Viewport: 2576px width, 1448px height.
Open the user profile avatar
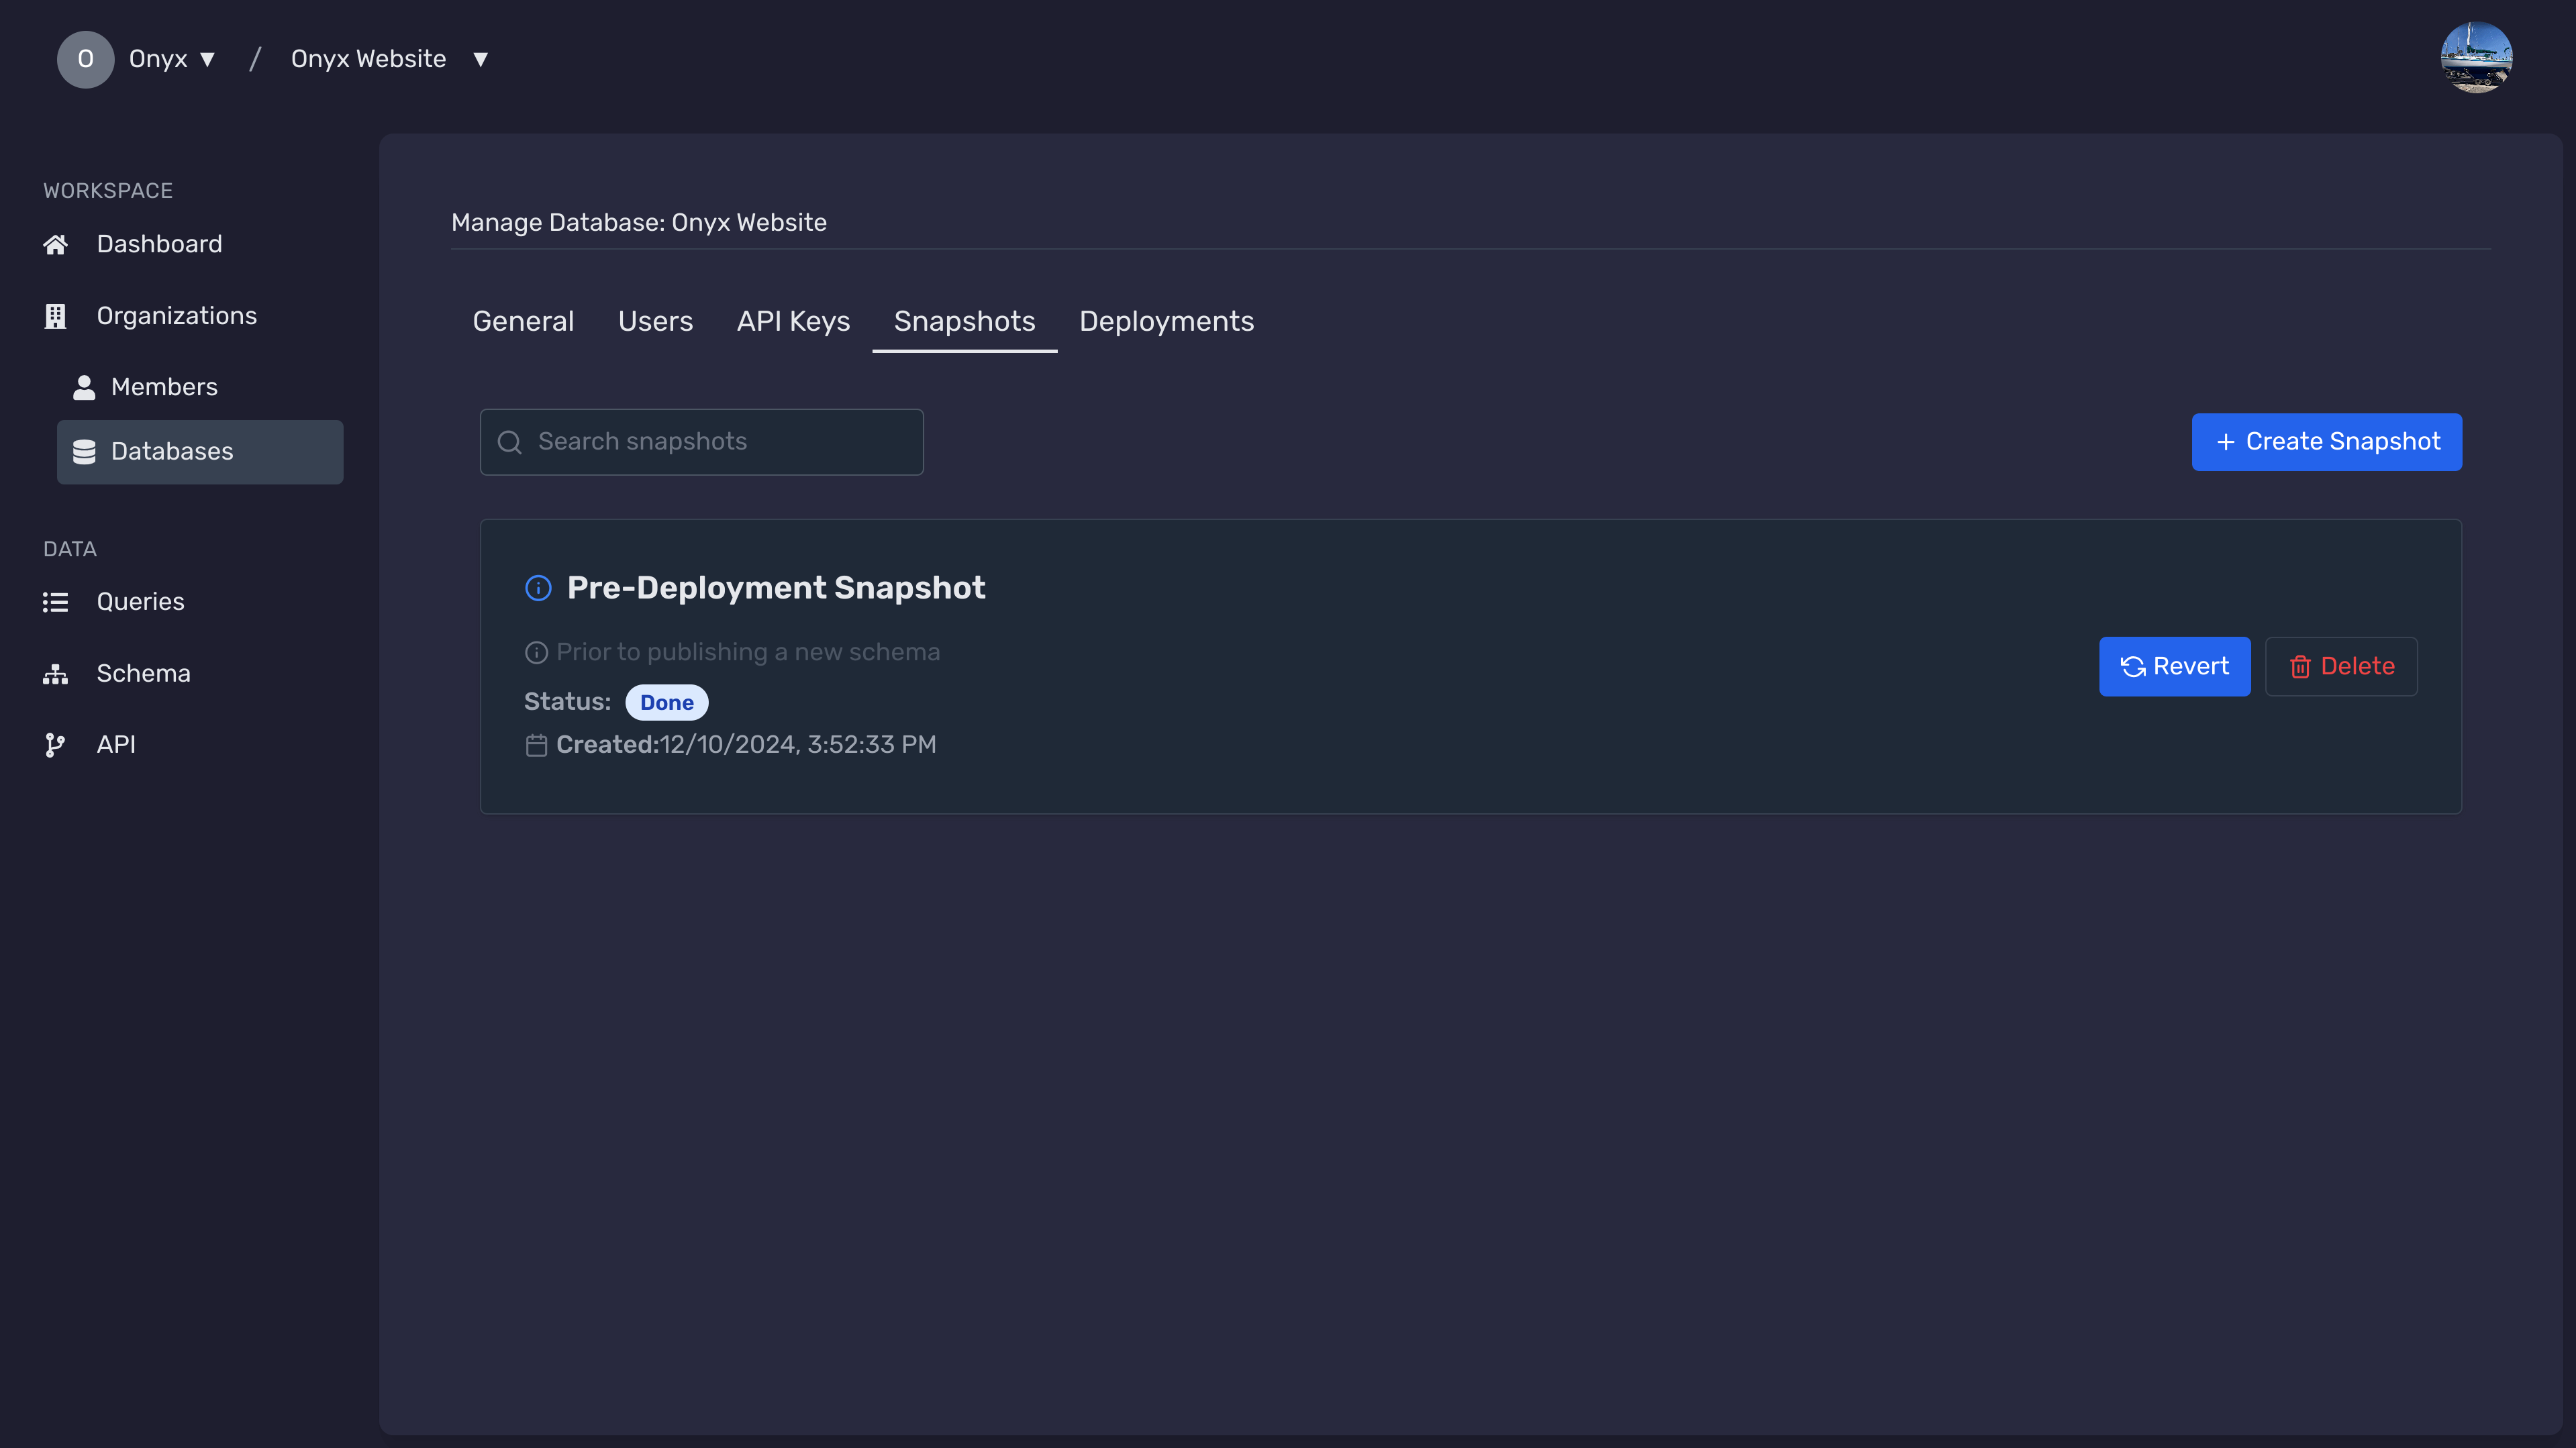coord(2476,58)
